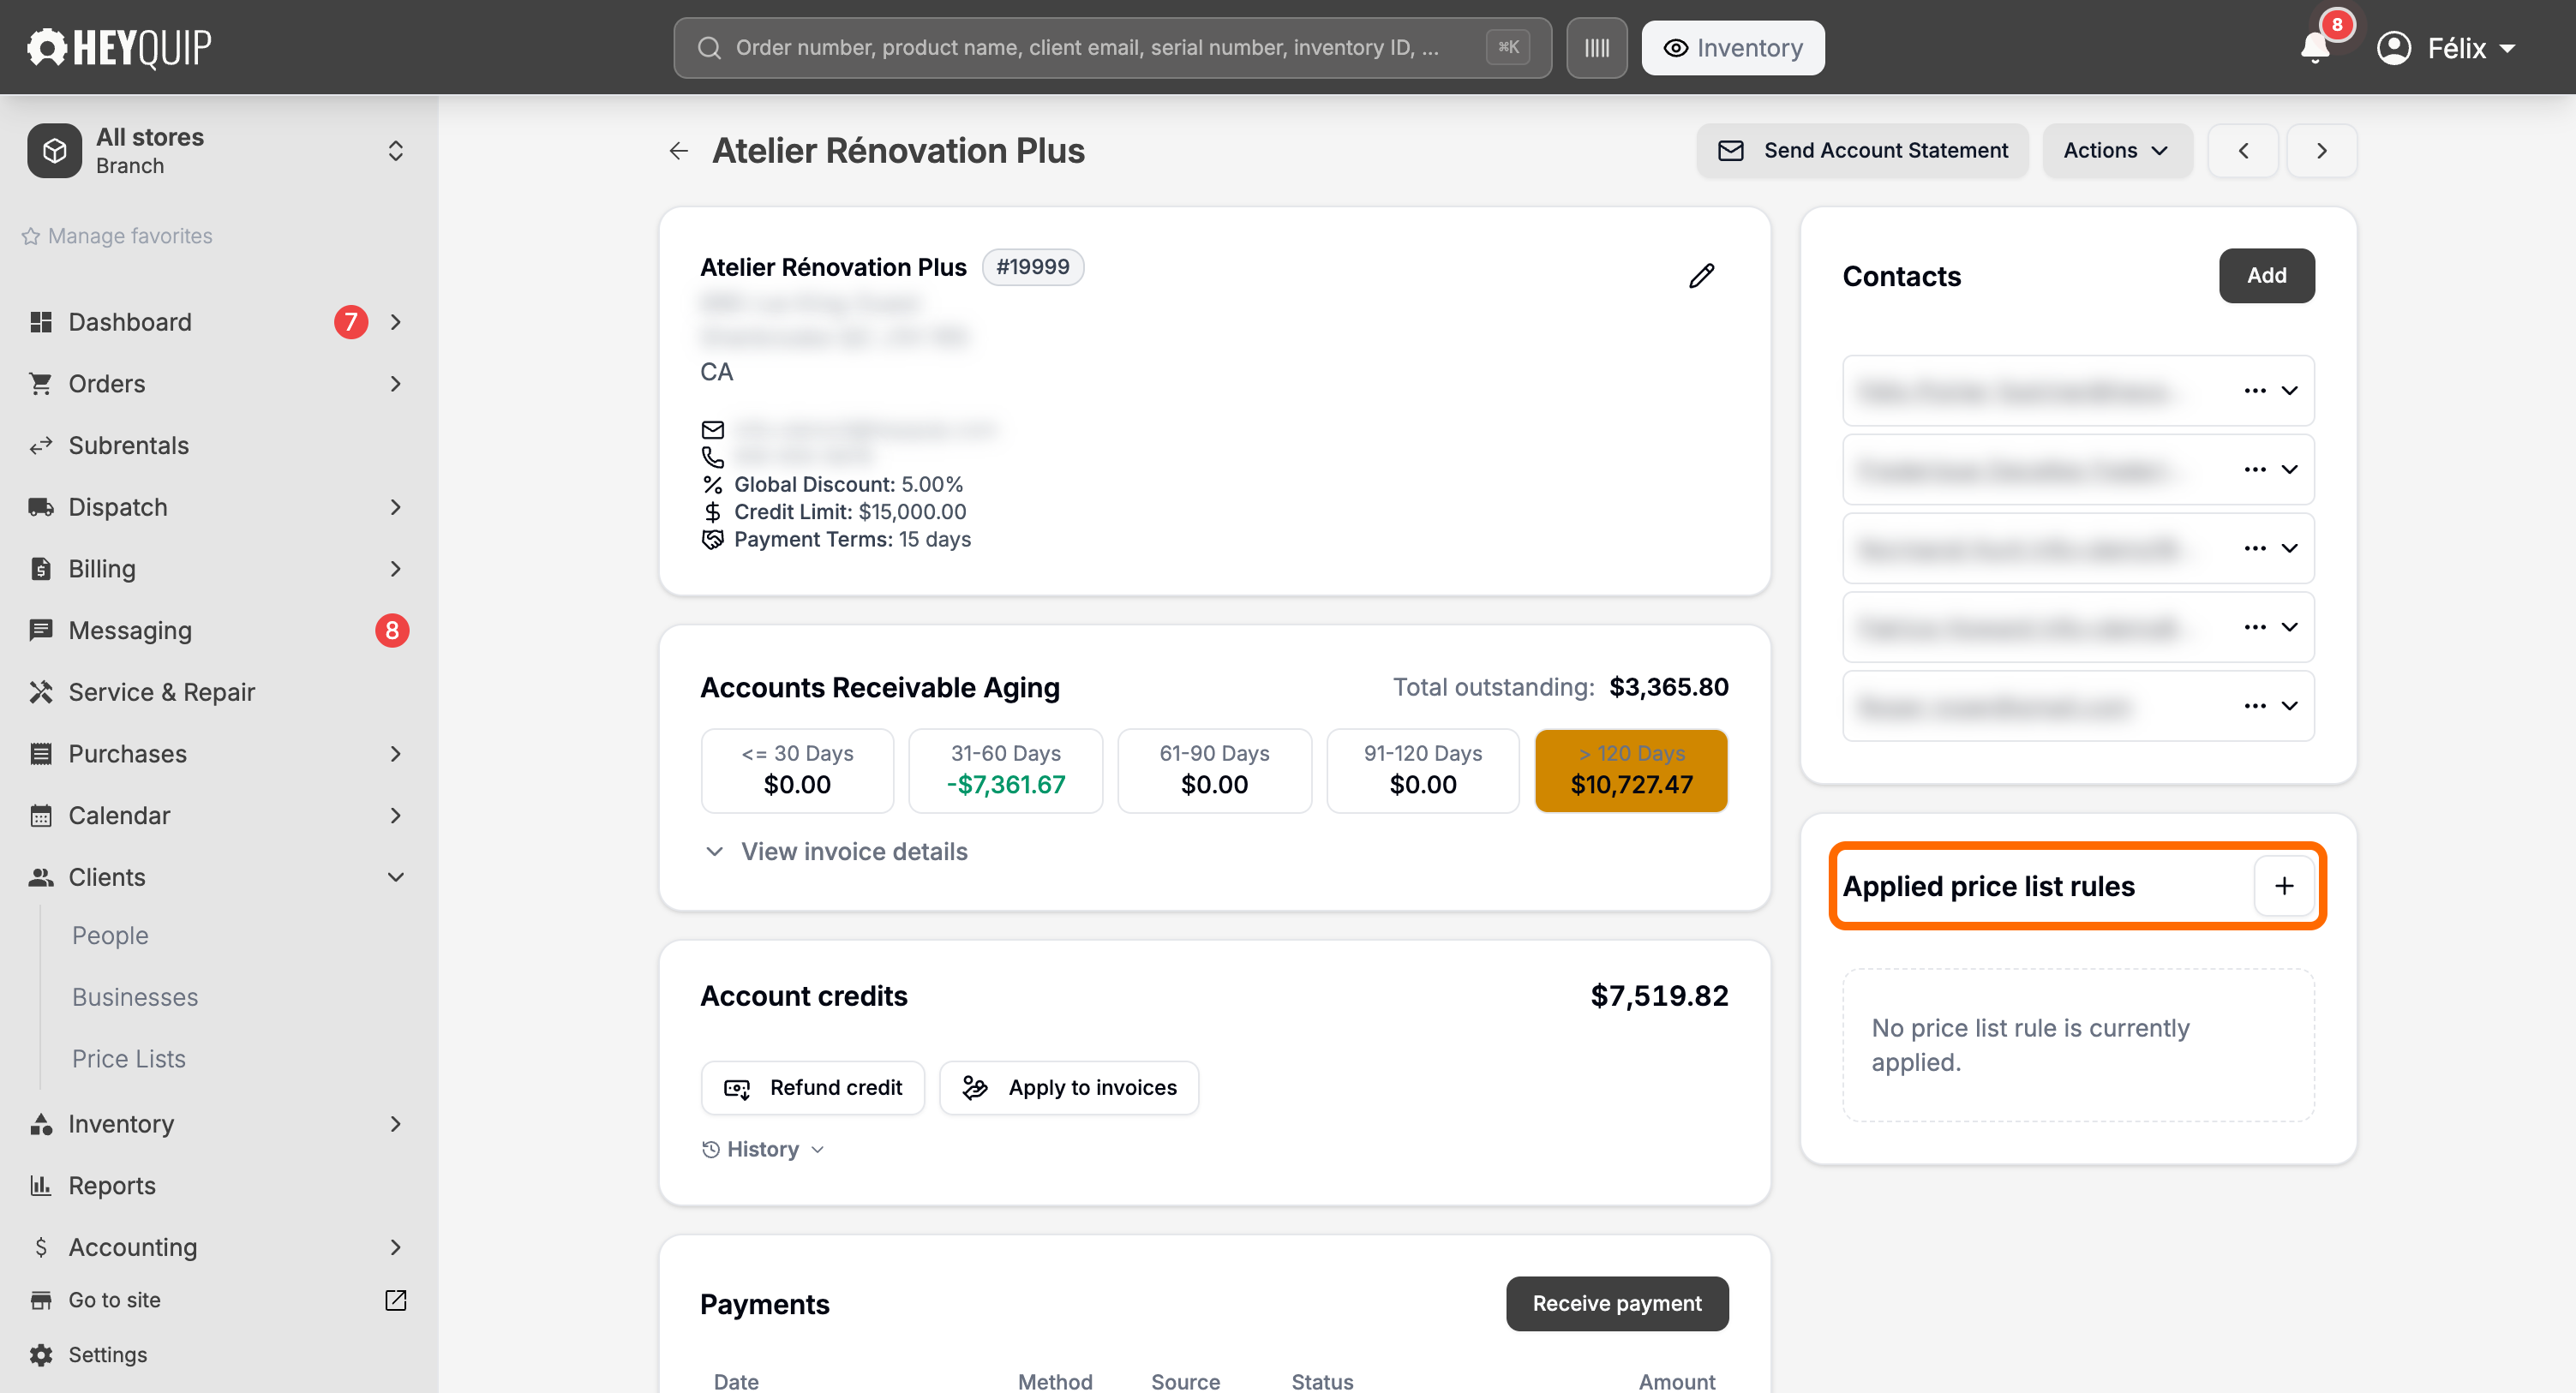
Task: Add a new contact
Action: click(x=2267, y=276)
